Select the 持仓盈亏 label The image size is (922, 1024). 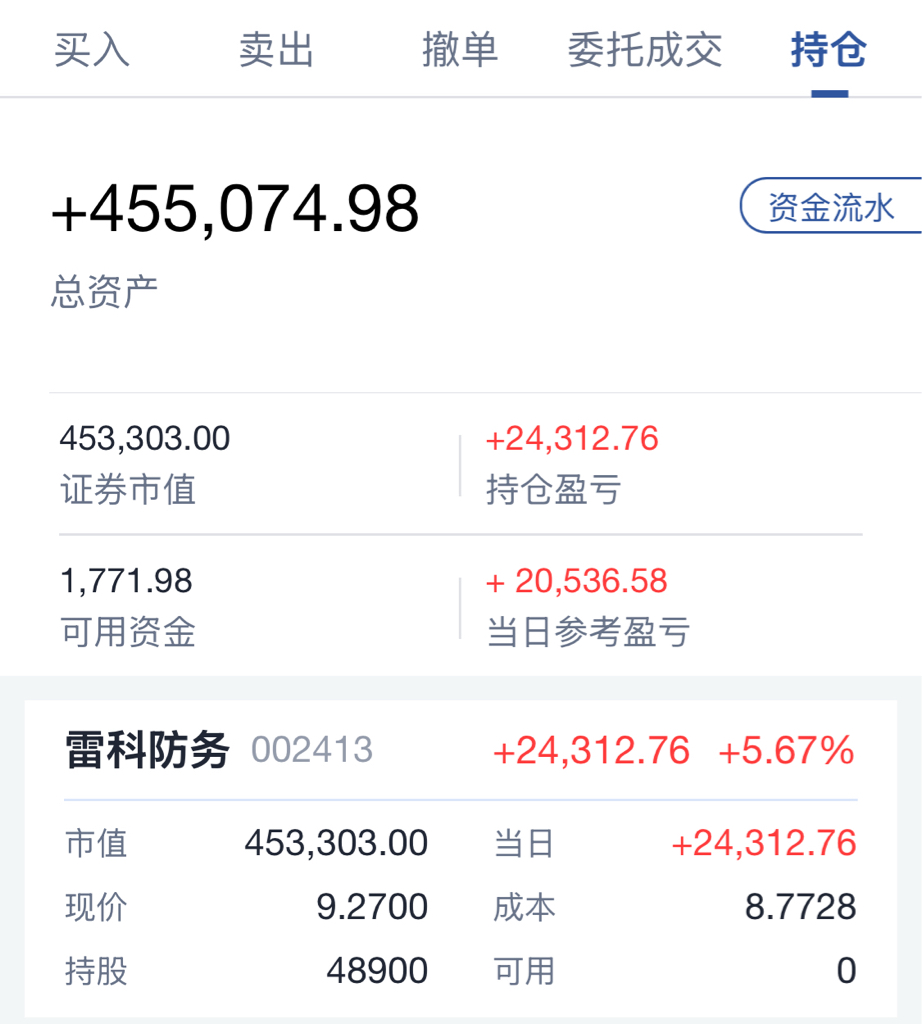tap(554, 489)
